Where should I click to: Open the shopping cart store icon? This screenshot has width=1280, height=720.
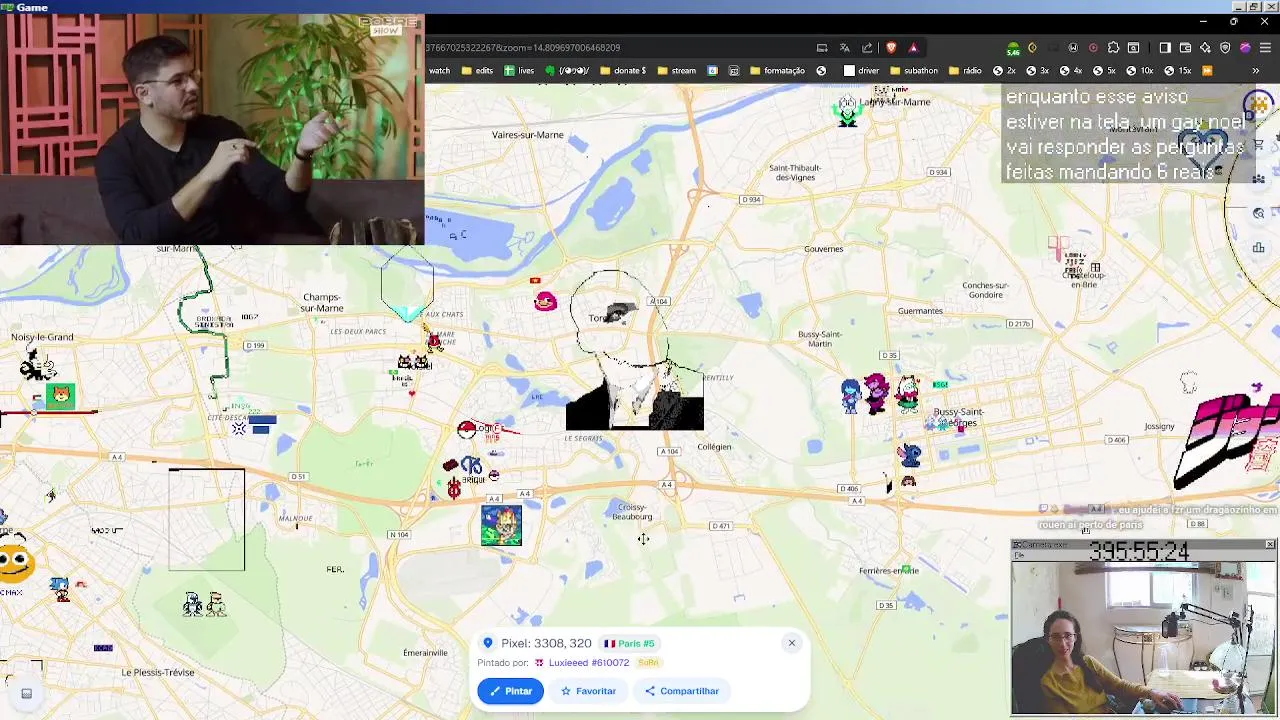click(x=1258, y=146)
